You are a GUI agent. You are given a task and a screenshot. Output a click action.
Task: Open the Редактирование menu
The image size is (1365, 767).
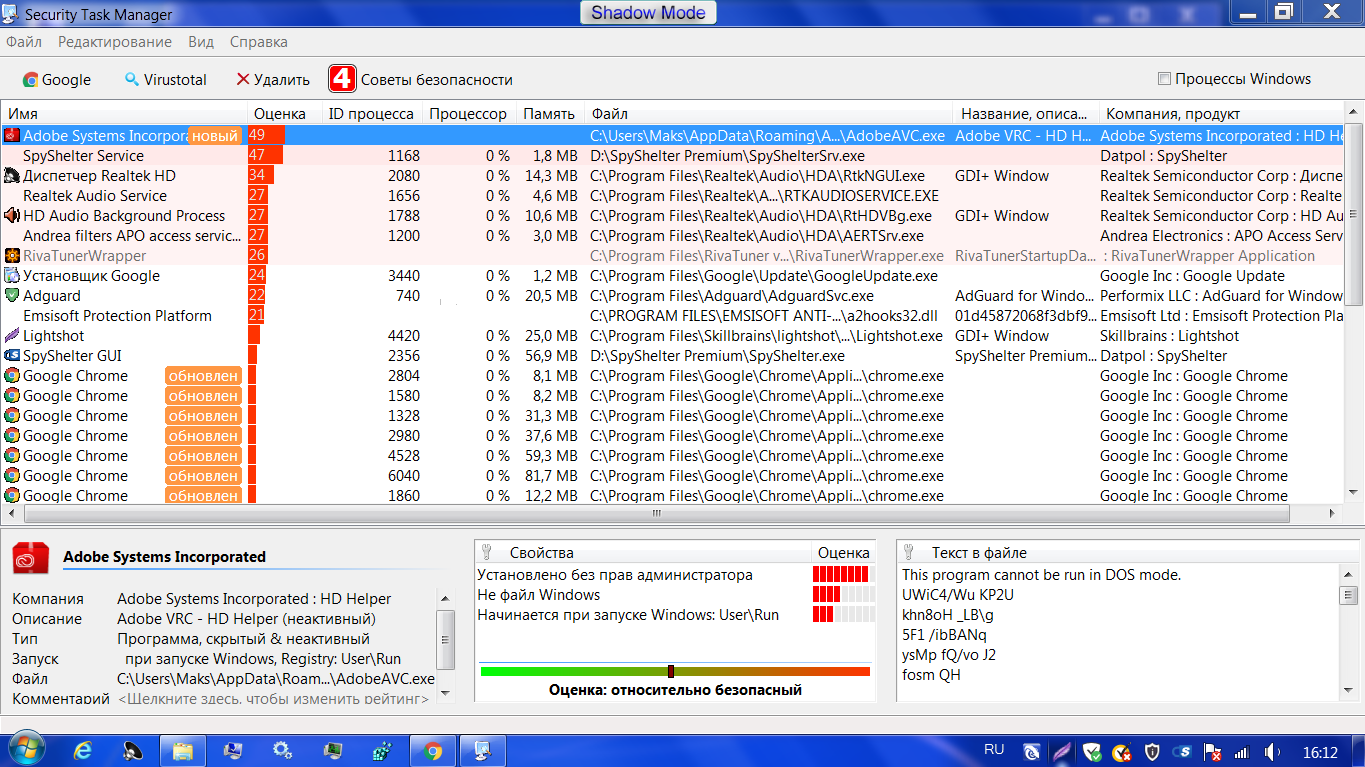coord(115,42)
